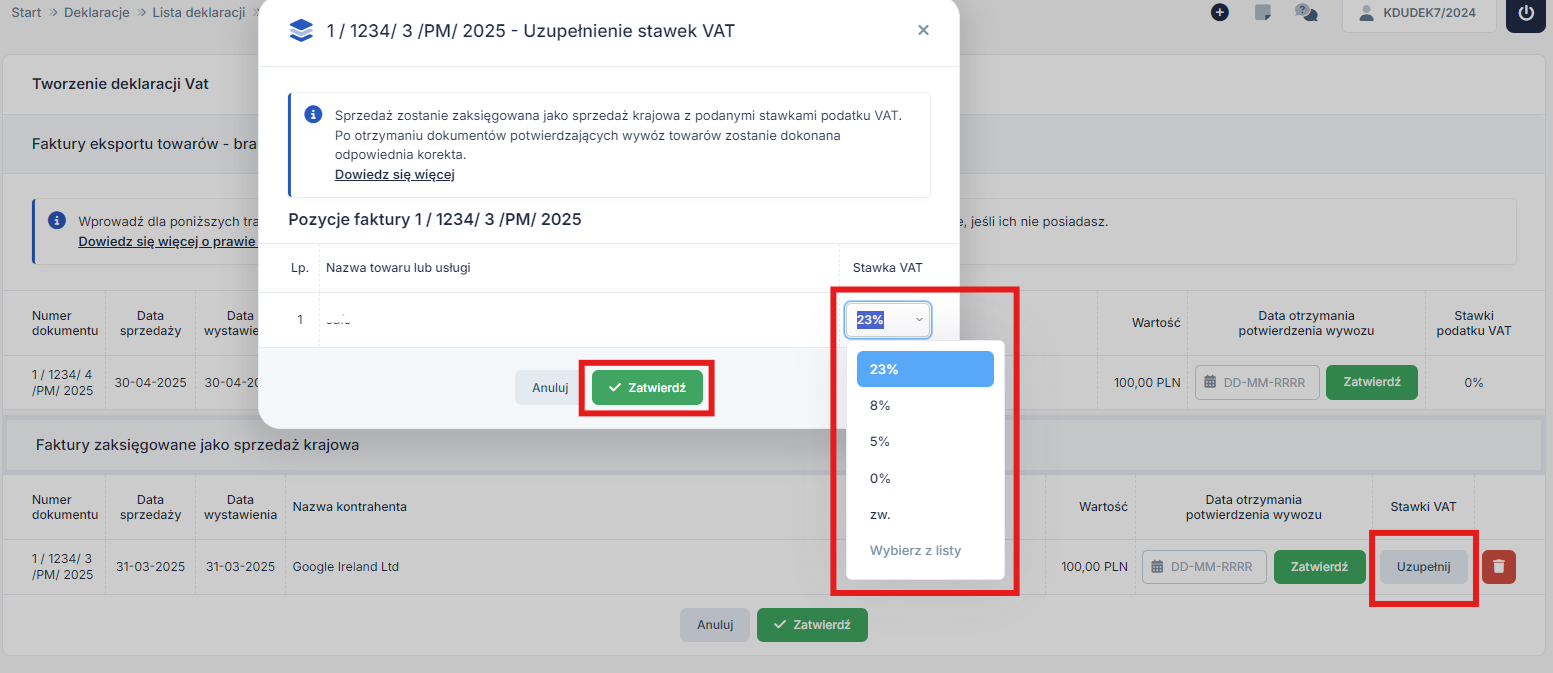Screen dimensions: 1553x673
Task: Confirm VAT rates with dialog Zatwierdź button
Action: point(647,387)
